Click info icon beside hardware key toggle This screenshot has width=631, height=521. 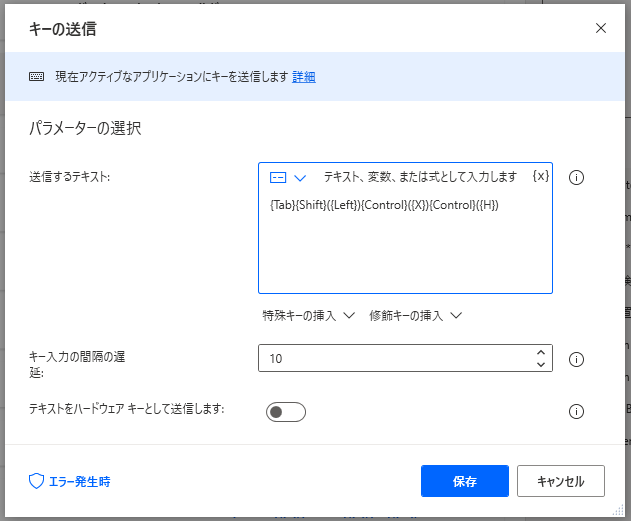pos(576,411)
